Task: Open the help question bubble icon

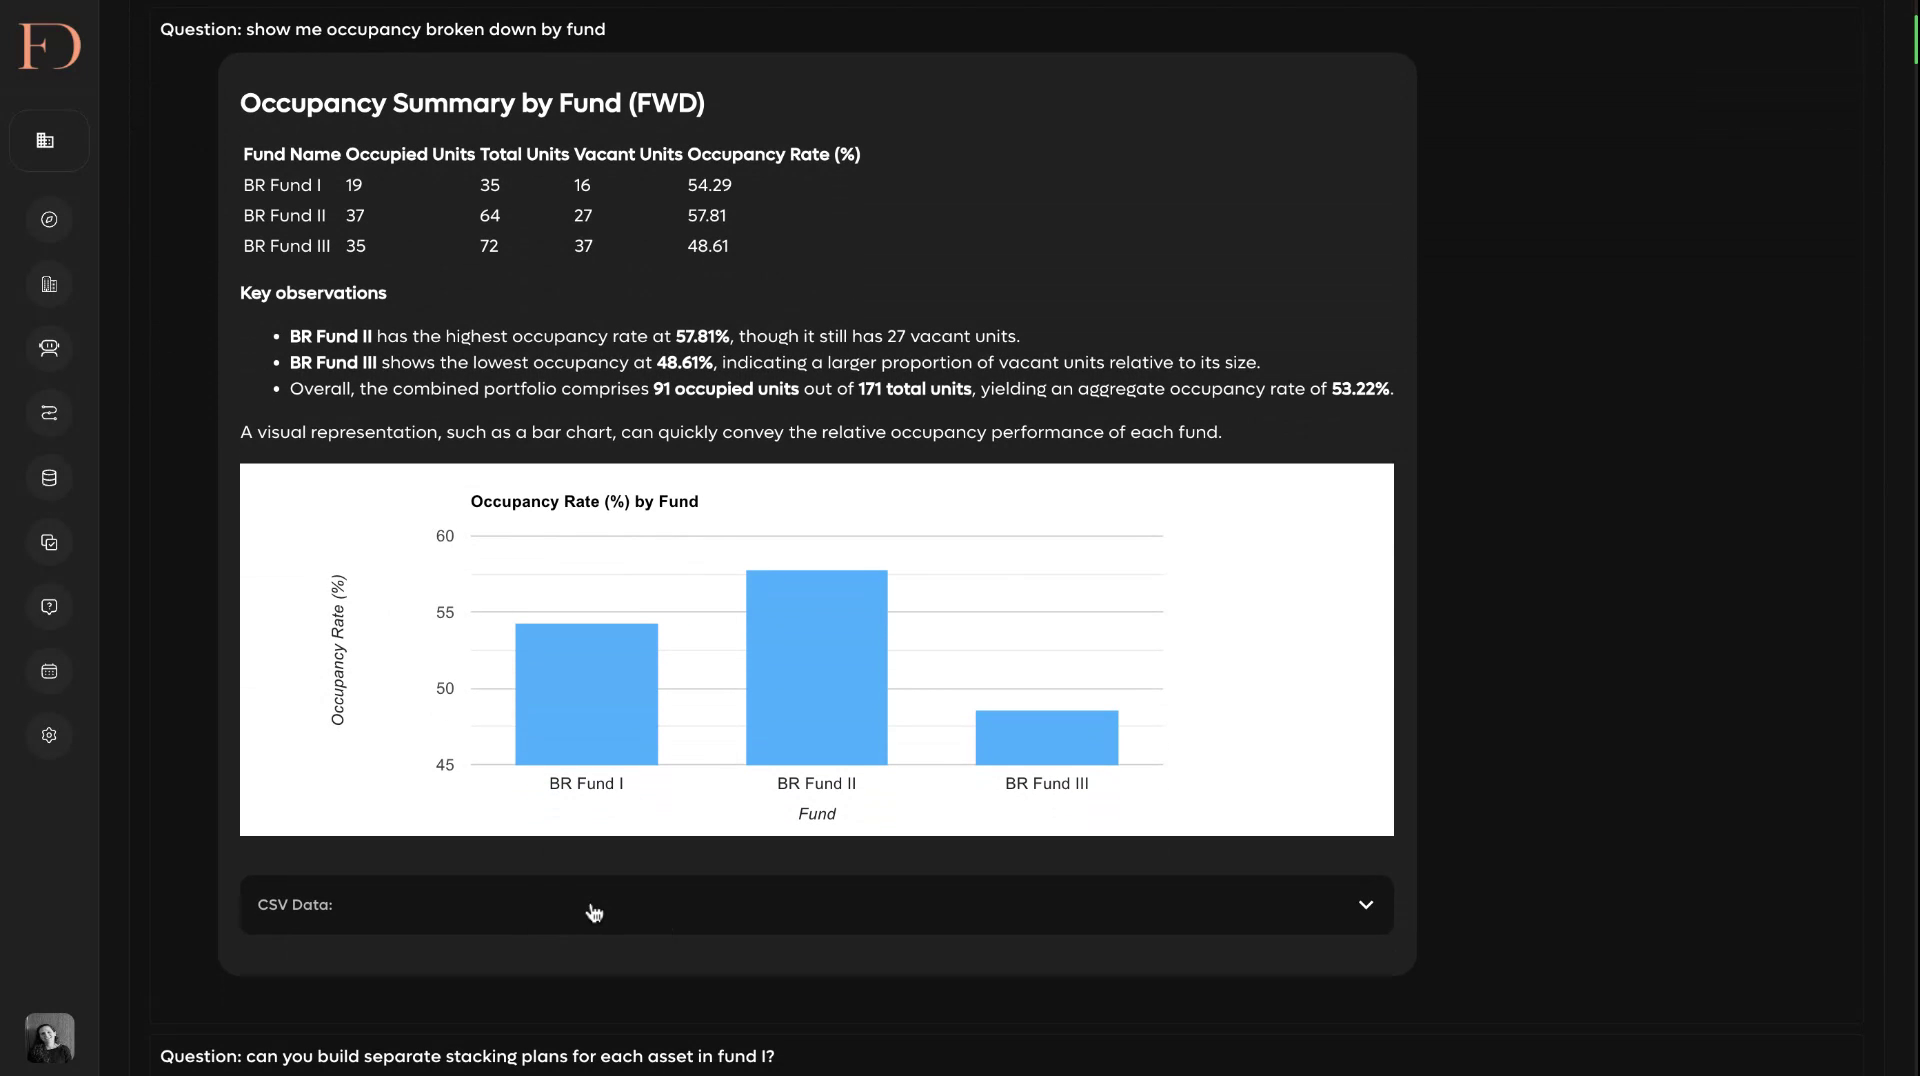Action: pos(49,607)
